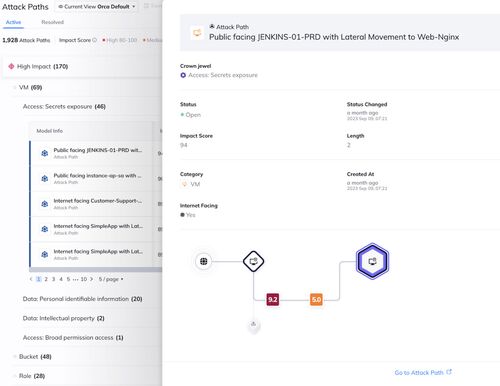This screenshot has height=386, width=500.
Task: Click the Impact Score value 94
Action: click(x=184, y=145)
